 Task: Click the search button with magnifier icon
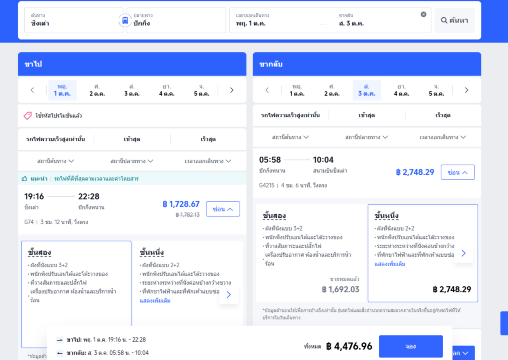(x=455, y=20)
